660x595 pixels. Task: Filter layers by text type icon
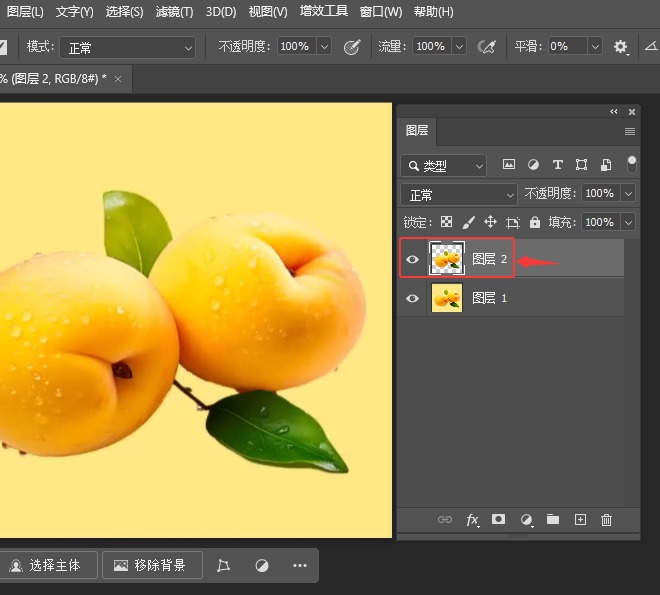point(557,165)
